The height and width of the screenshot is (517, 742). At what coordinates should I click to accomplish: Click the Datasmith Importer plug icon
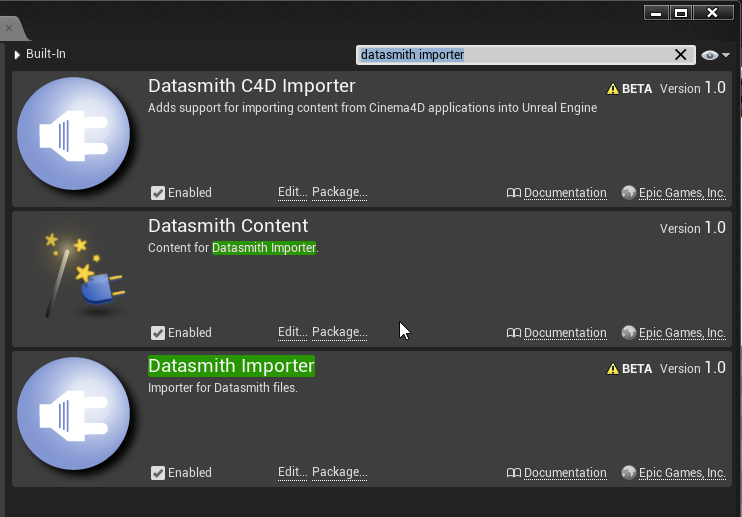coord(73,414)
